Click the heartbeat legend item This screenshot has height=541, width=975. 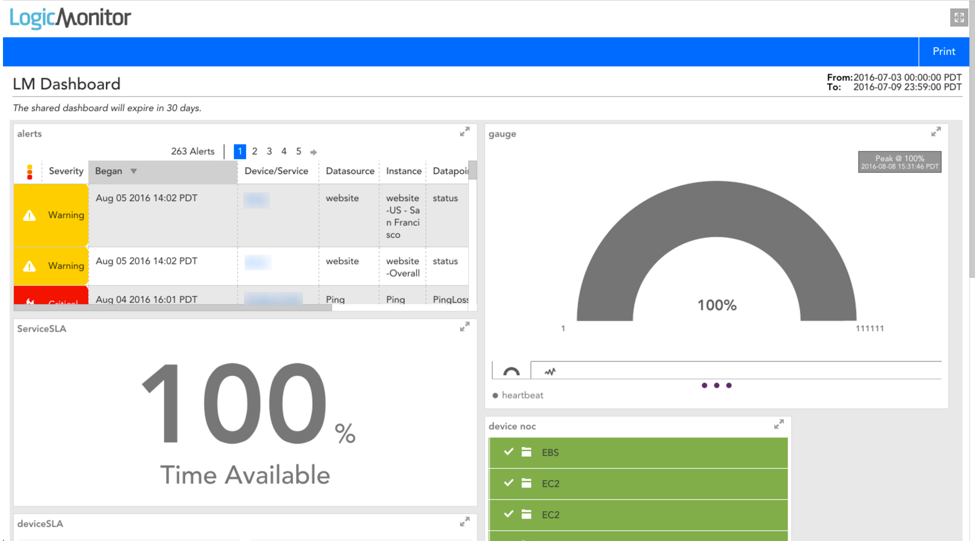(x=518, y=395)
